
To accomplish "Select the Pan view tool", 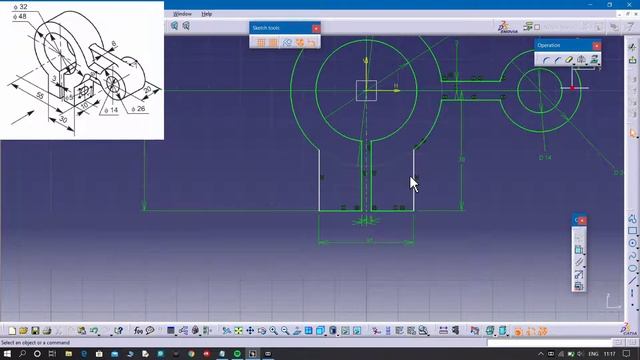I will tap(250, 331).
